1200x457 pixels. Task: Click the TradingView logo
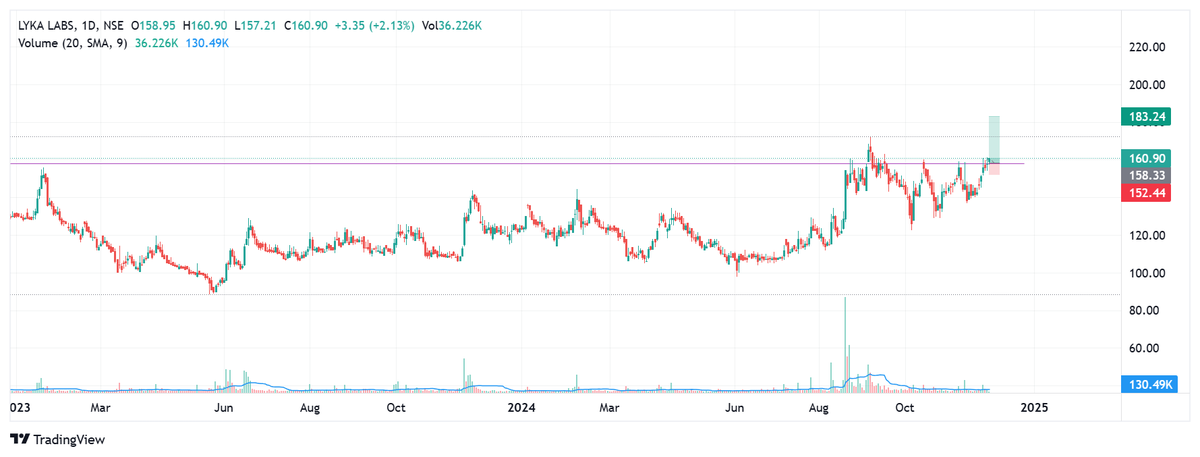(57, 439)
